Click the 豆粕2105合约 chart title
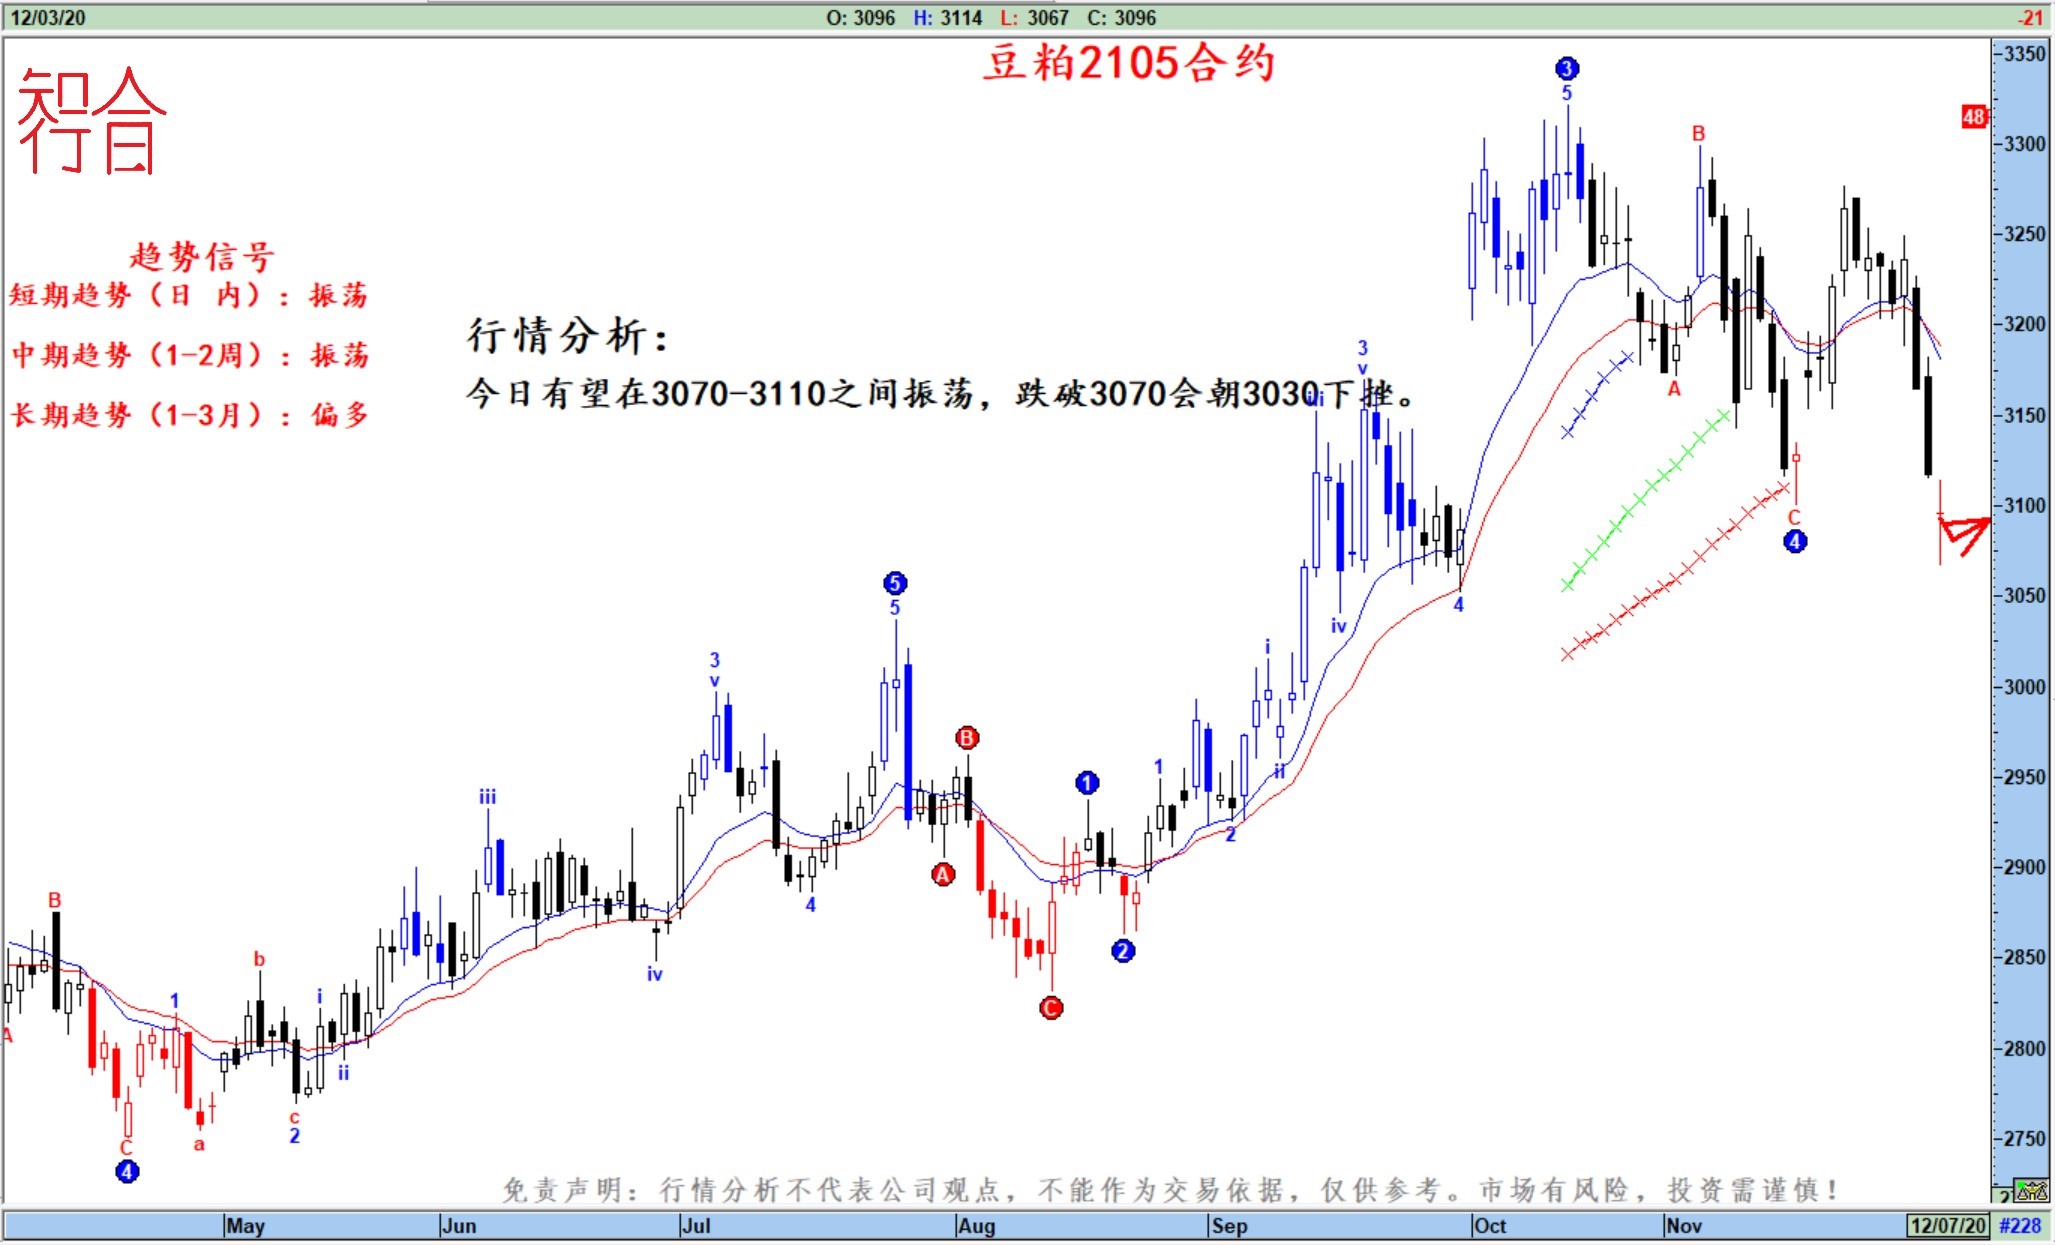2055x1245 pixels. click(x=1129, y=63)
